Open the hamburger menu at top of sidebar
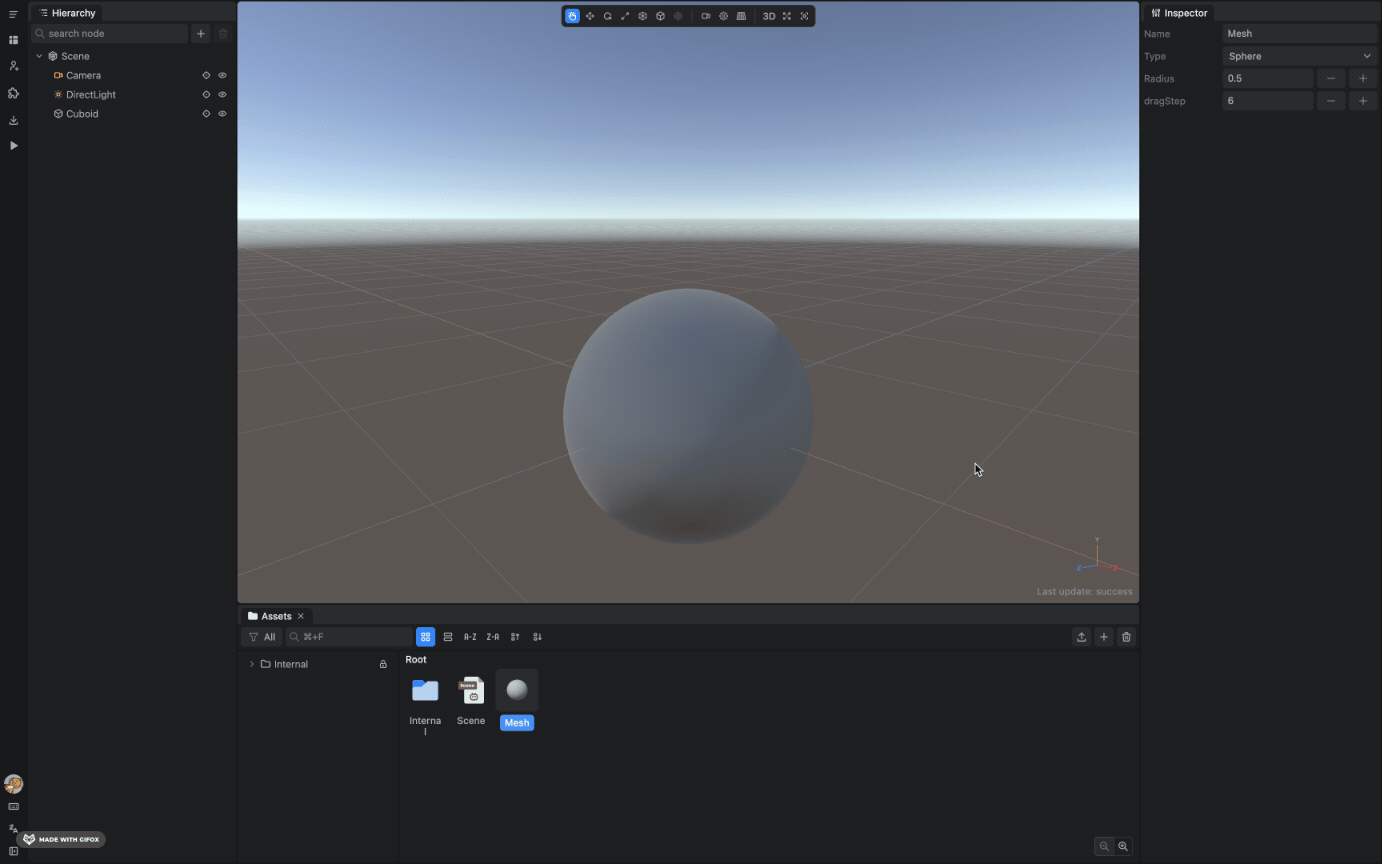The height and width of the screenshot is (864, 1382). 13,14
